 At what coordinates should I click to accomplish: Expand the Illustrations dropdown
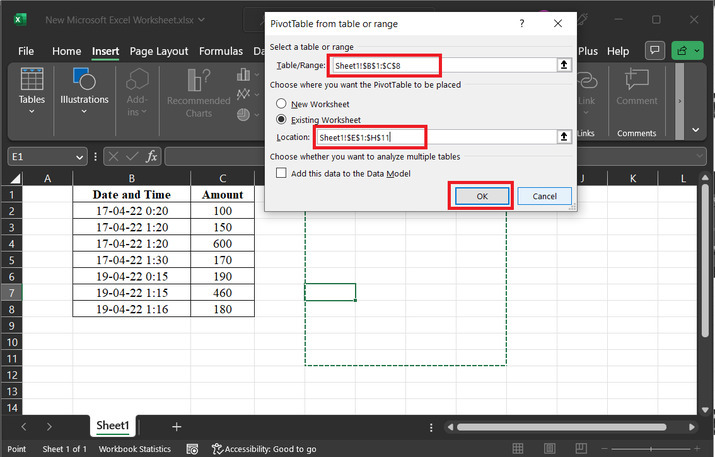click(84, 112)
